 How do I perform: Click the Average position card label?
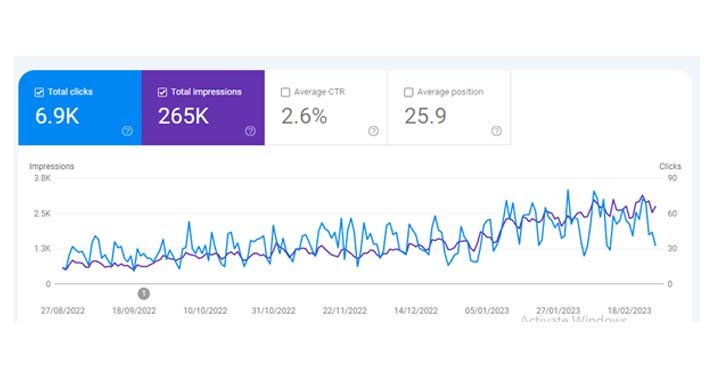click(x=450, y=92)
